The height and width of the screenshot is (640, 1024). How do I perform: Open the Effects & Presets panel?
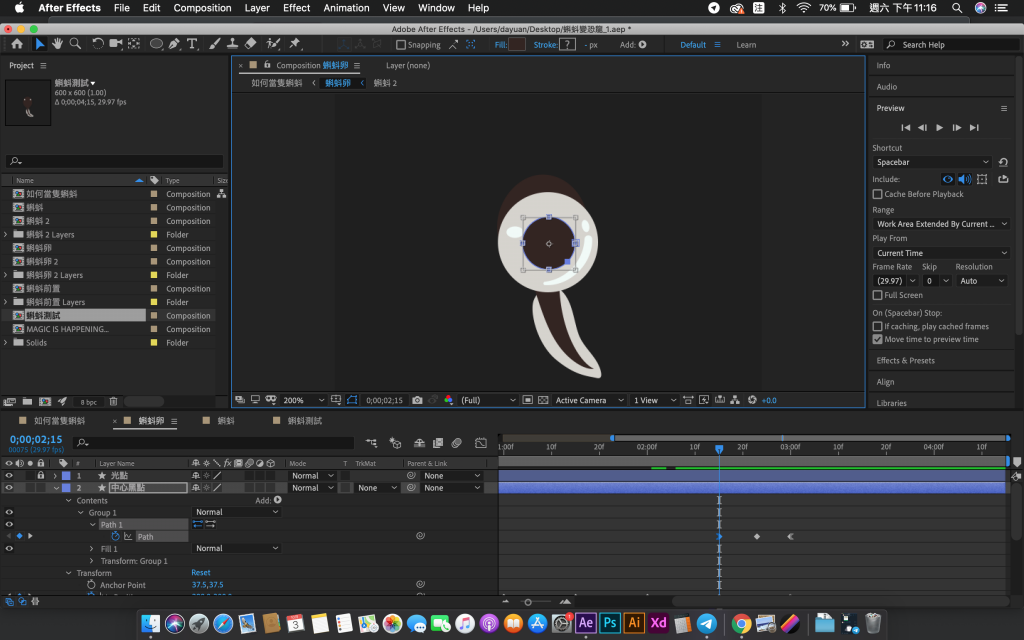point(905,361)
